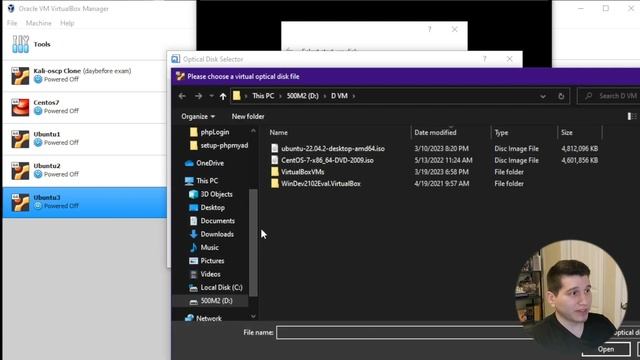Click the WinDev2102Eval.VirtualBox folder icon
This screenshot has height=360, width=640.
pyautogui.click(x=275, y=184)
